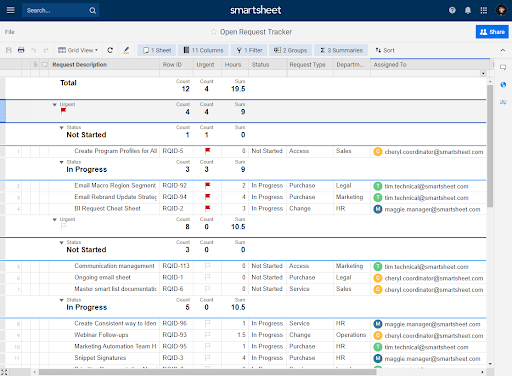512x376 pixels.
Task: Toggle urgent flag for RQID-5 row
Action: [x=207, y=151]
